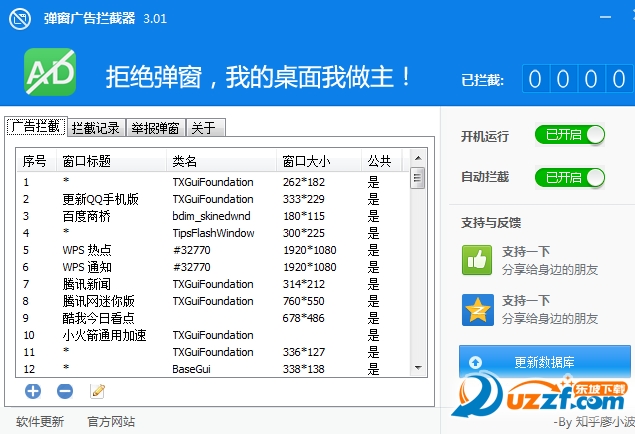The width and height of the screenshot is (635, 434).
Task: Open the 关于 tab
Action: [206, 128]
